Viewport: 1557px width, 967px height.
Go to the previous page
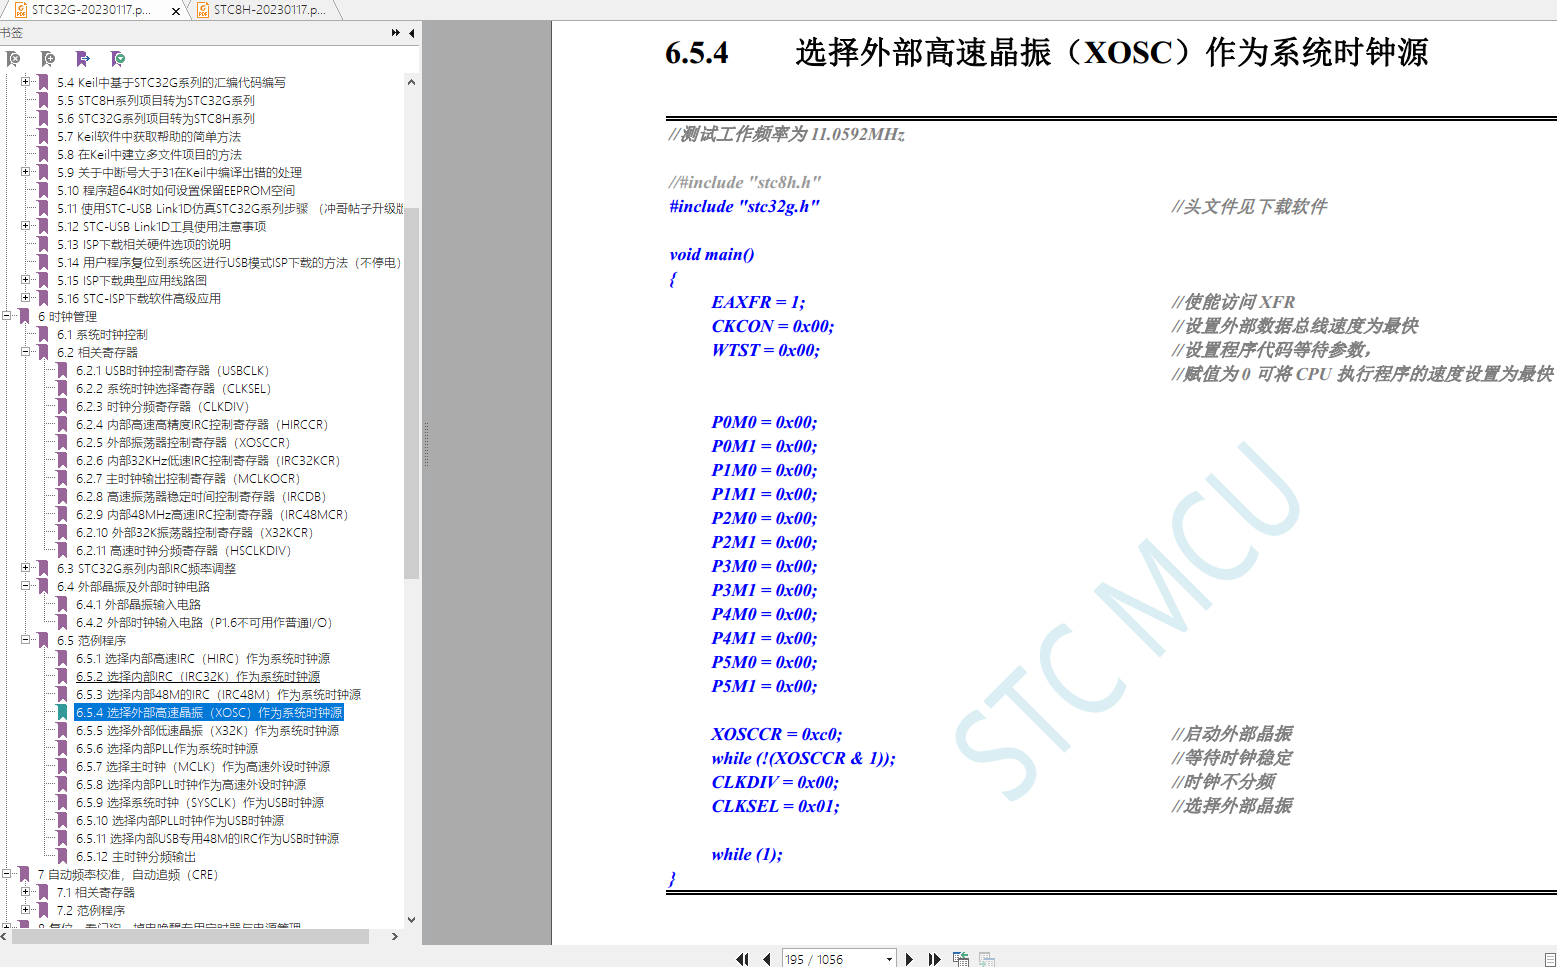click(x=767, y=959)
